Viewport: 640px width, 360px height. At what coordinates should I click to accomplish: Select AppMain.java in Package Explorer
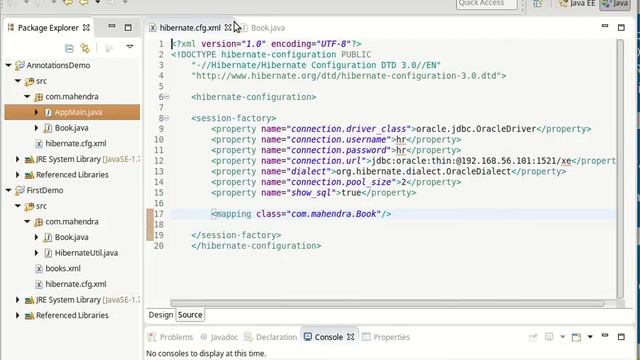pyautogui.click(x=78, y=112)
